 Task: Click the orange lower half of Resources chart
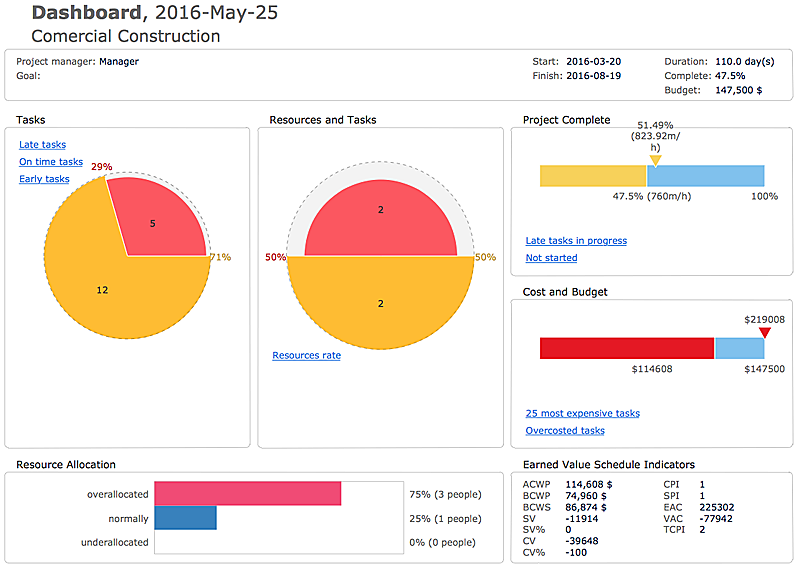[x=380, y=300]
